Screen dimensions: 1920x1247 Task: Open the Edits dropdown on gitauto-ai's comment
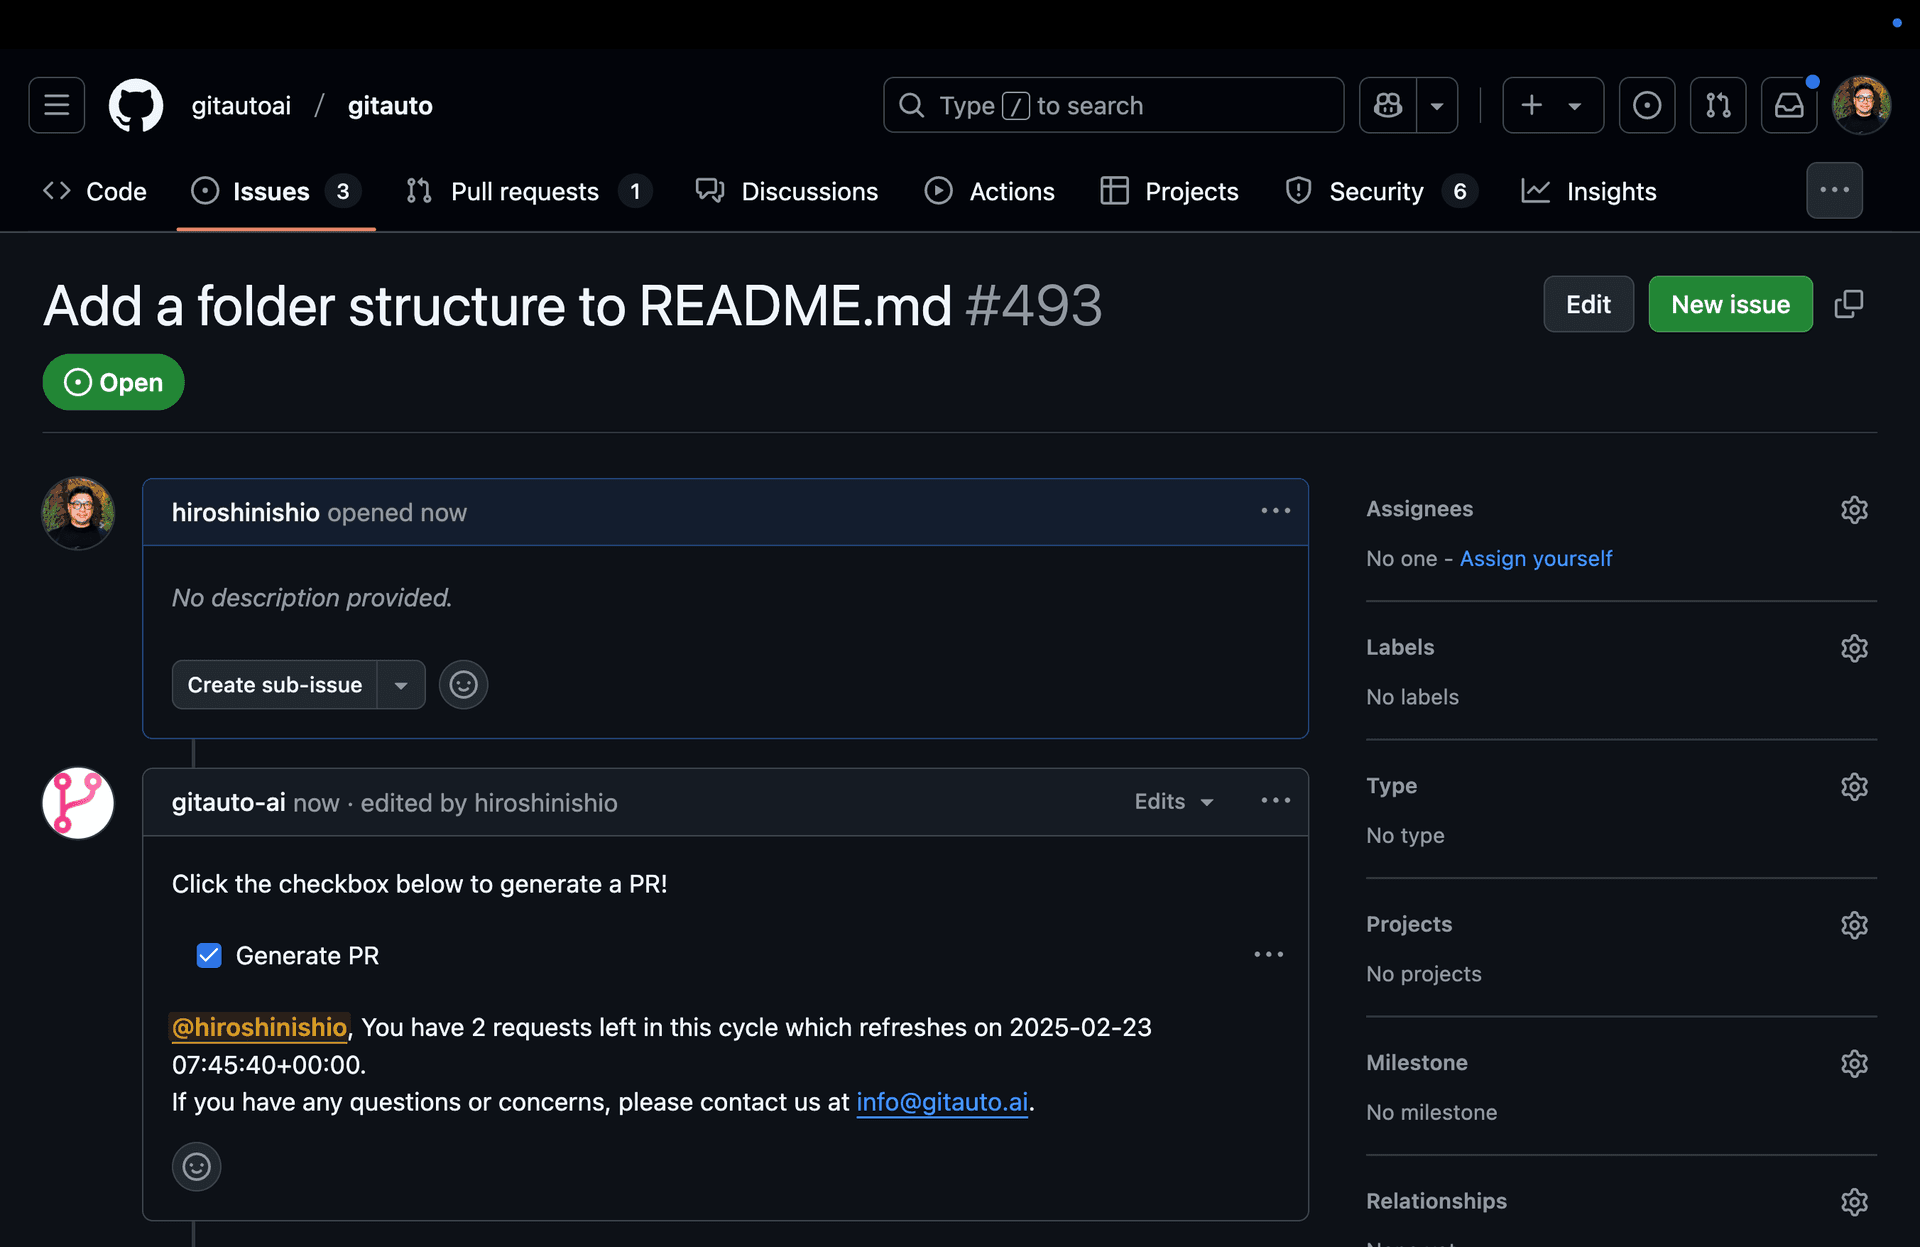[x=1173, y=801]
